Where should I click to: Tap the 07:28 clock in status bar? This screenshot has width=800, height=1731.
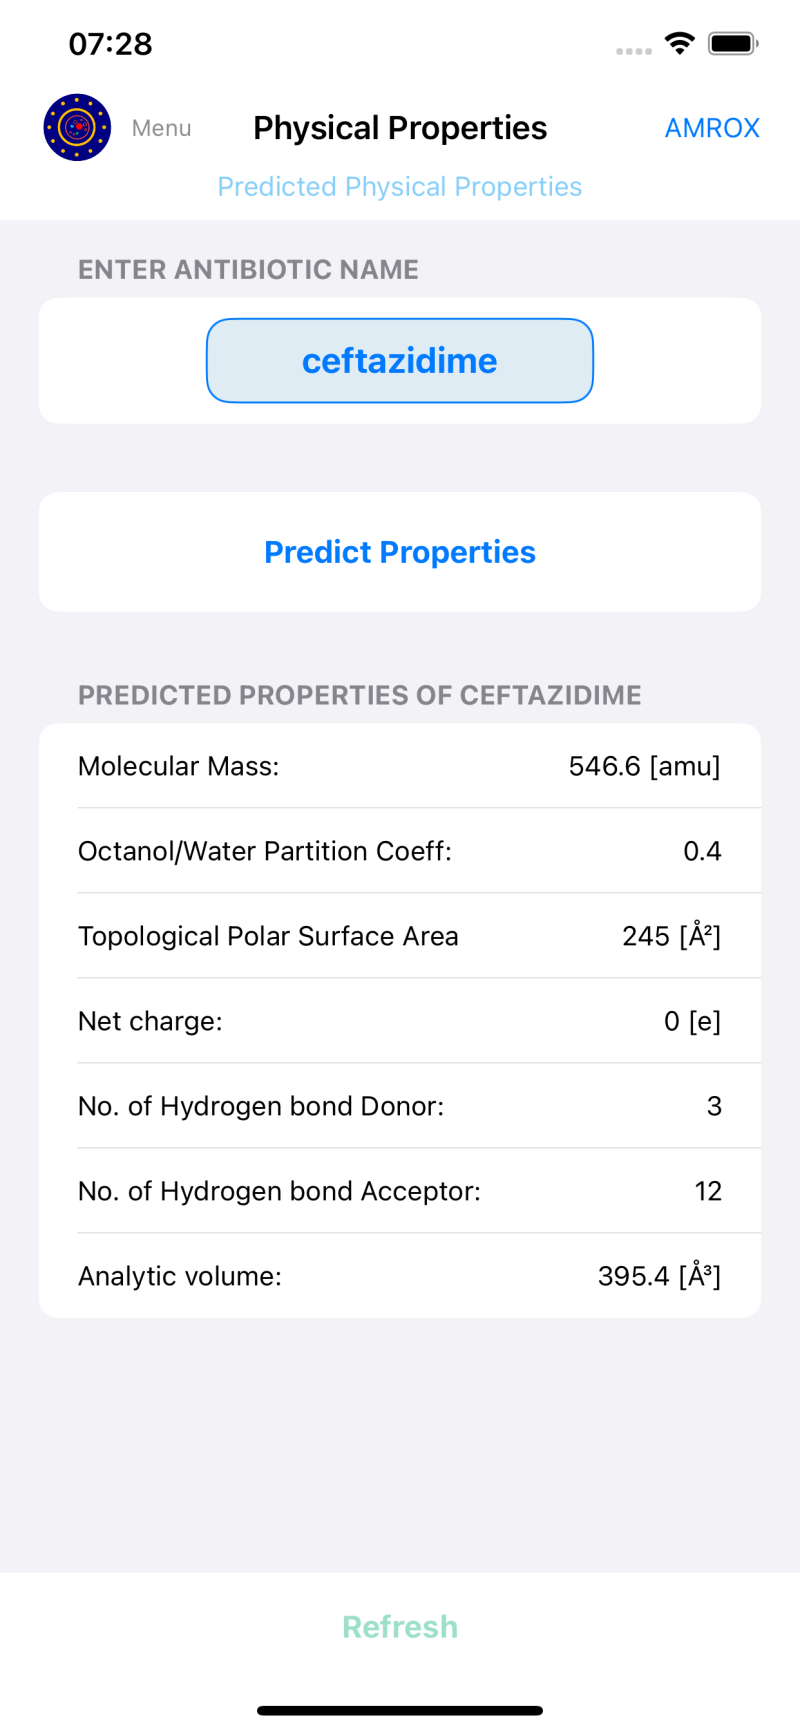(x=110, y=44)
